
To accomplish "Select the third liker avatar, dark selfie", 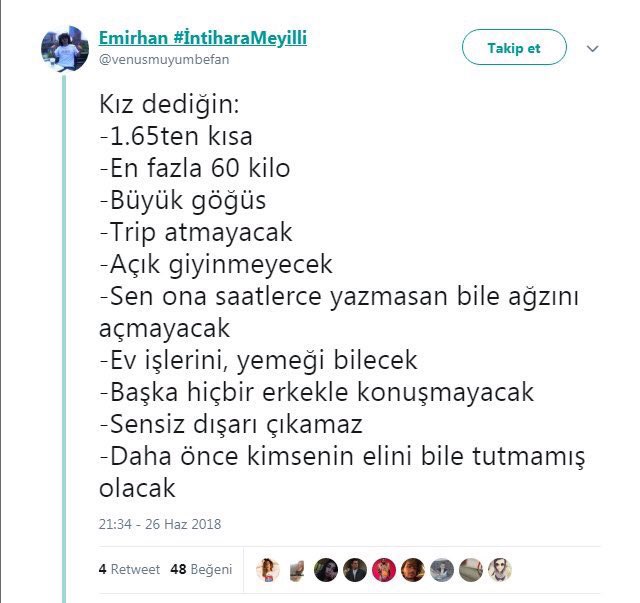I will point(326,570).
